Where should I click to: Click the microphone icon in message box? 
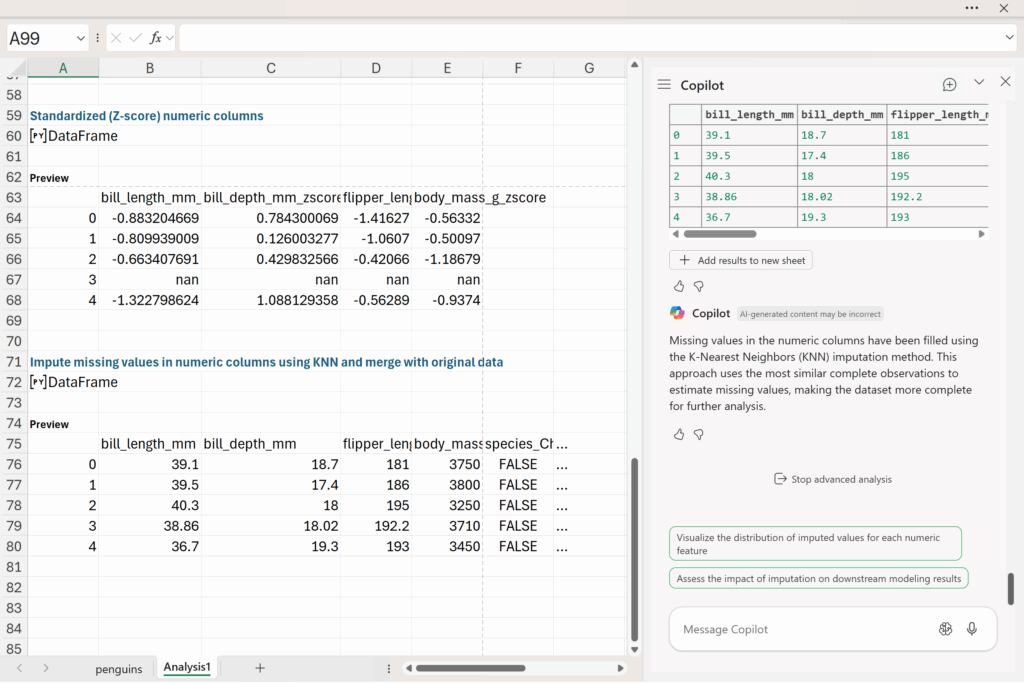pos(972,629)
